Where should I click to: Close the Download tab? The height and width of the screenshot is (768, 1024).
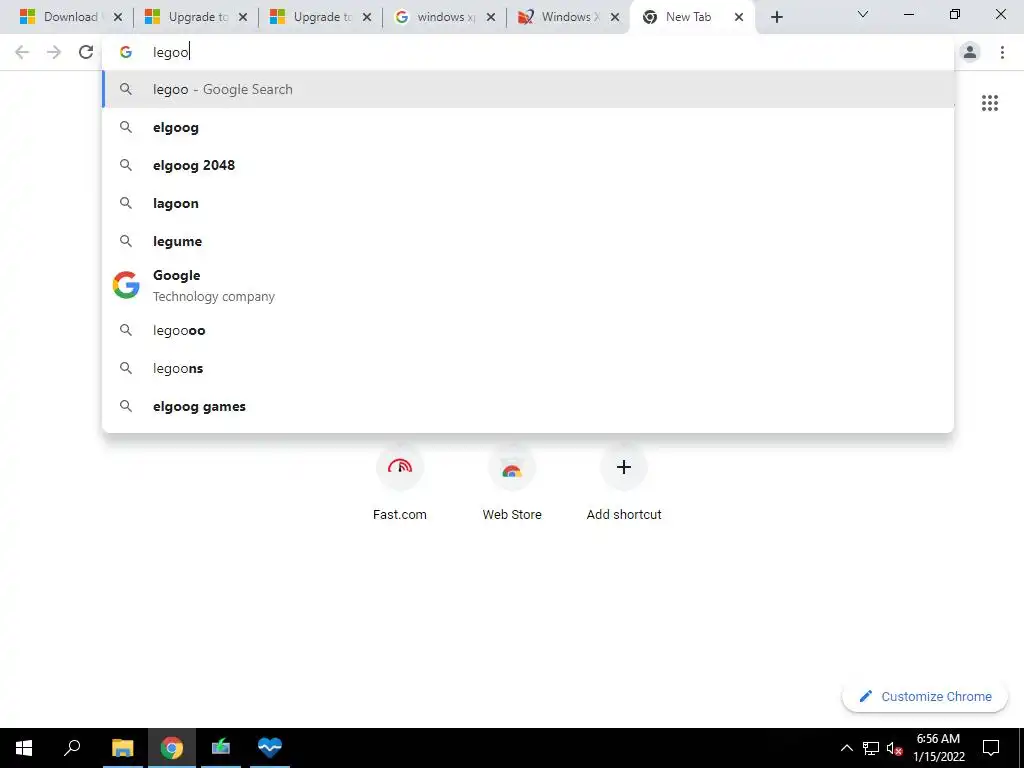point(118,17)
